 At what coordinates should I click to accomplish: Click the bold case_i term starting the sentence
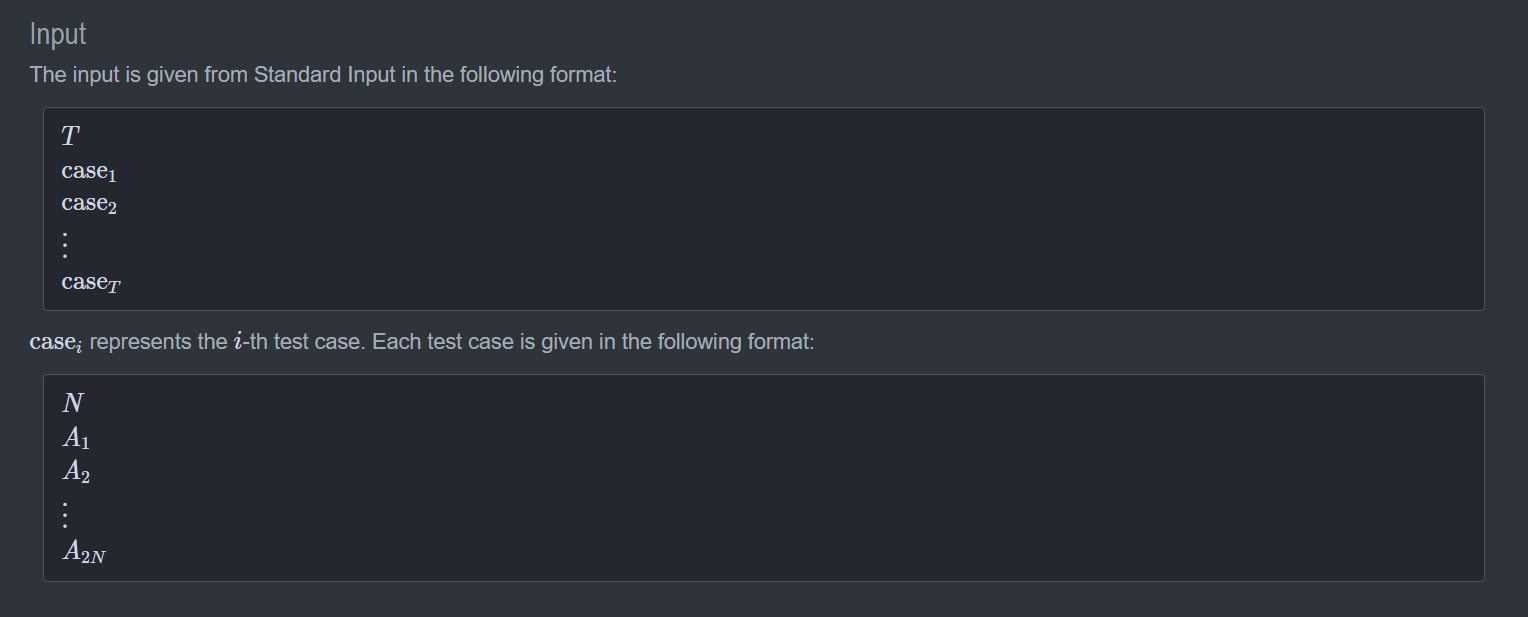[56, 343]
